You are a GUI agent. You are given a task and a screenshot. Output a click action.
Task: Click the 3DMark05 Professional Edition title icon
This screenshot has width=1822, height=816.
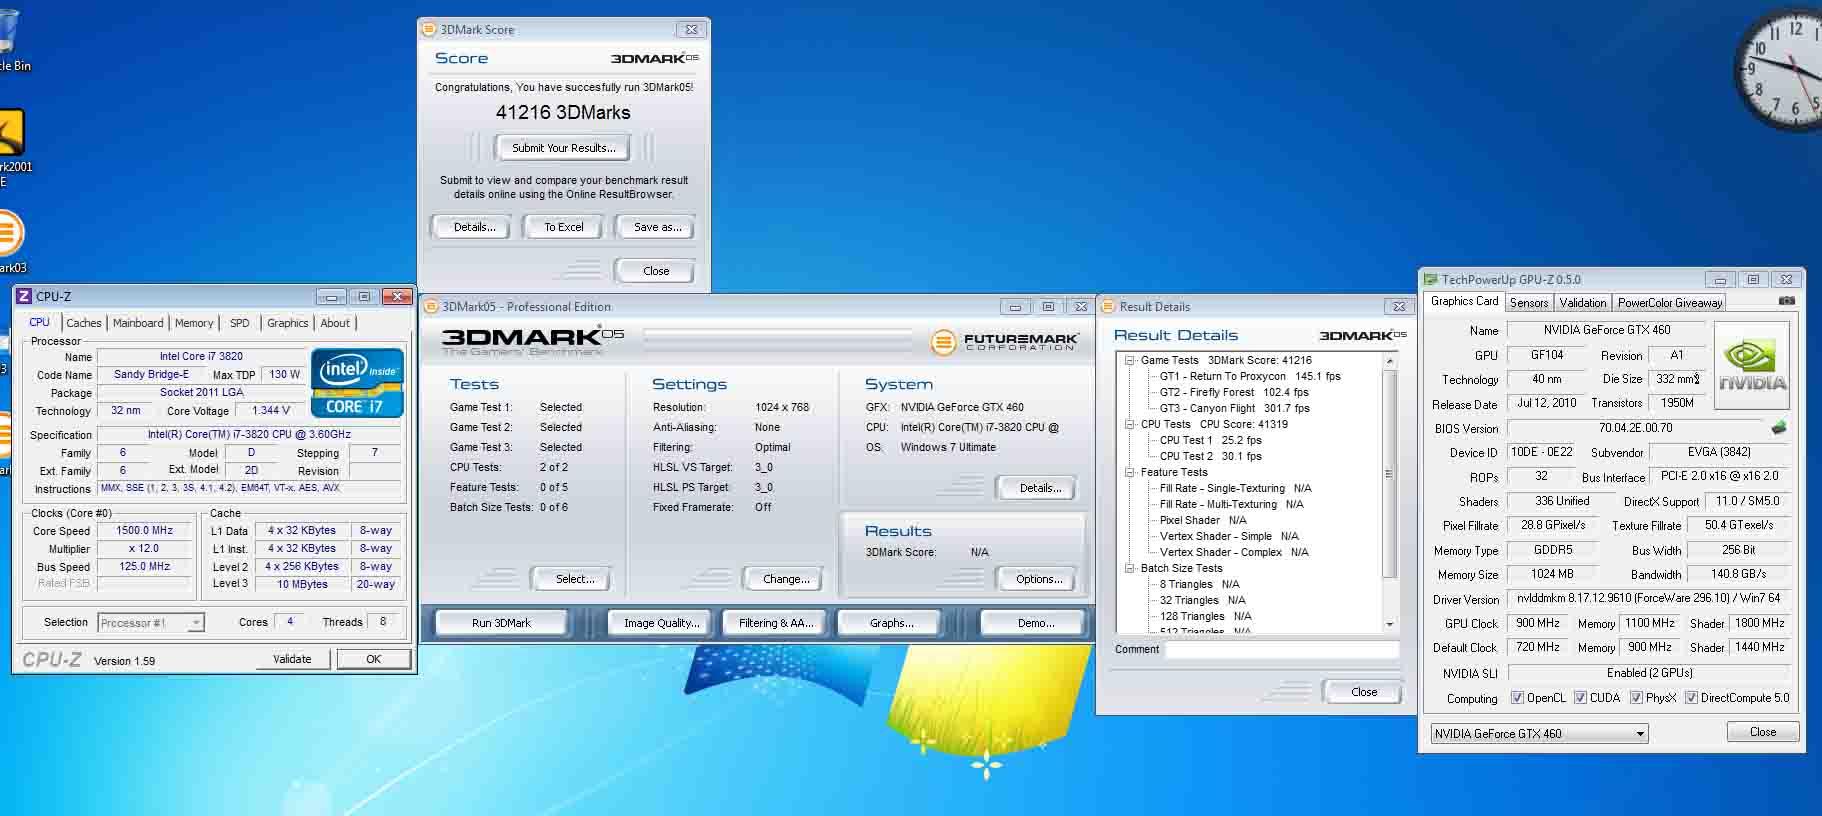431,307
